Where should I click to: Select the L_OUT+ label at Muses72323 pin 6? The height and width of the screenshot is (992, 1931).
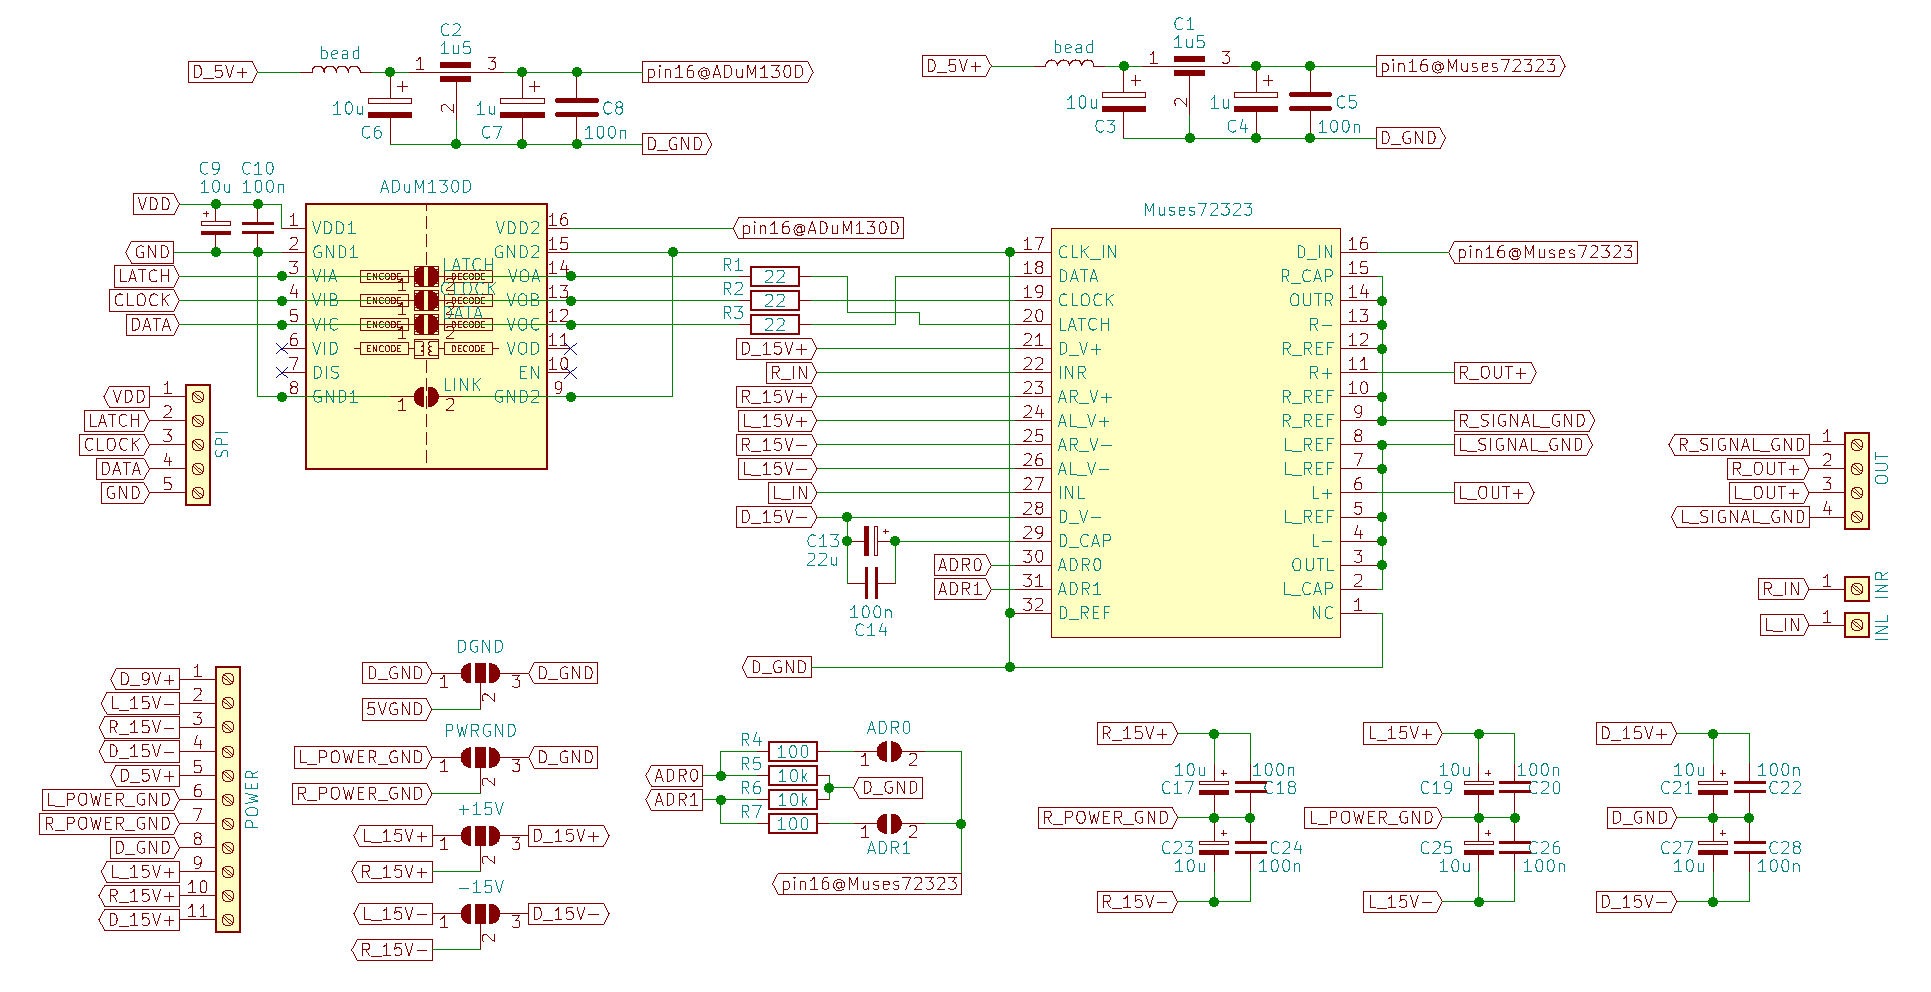click(1494, 493)
